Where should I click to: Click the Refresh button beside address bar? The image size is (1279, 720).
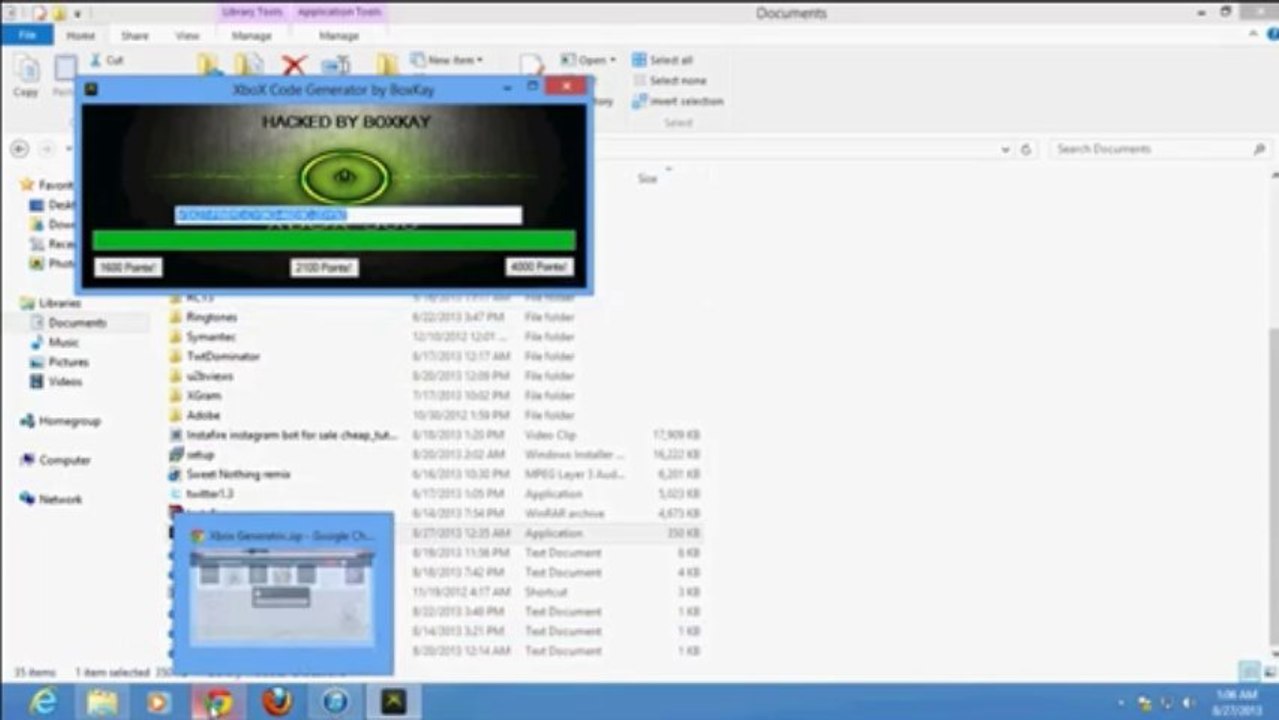pos(1026,149)
